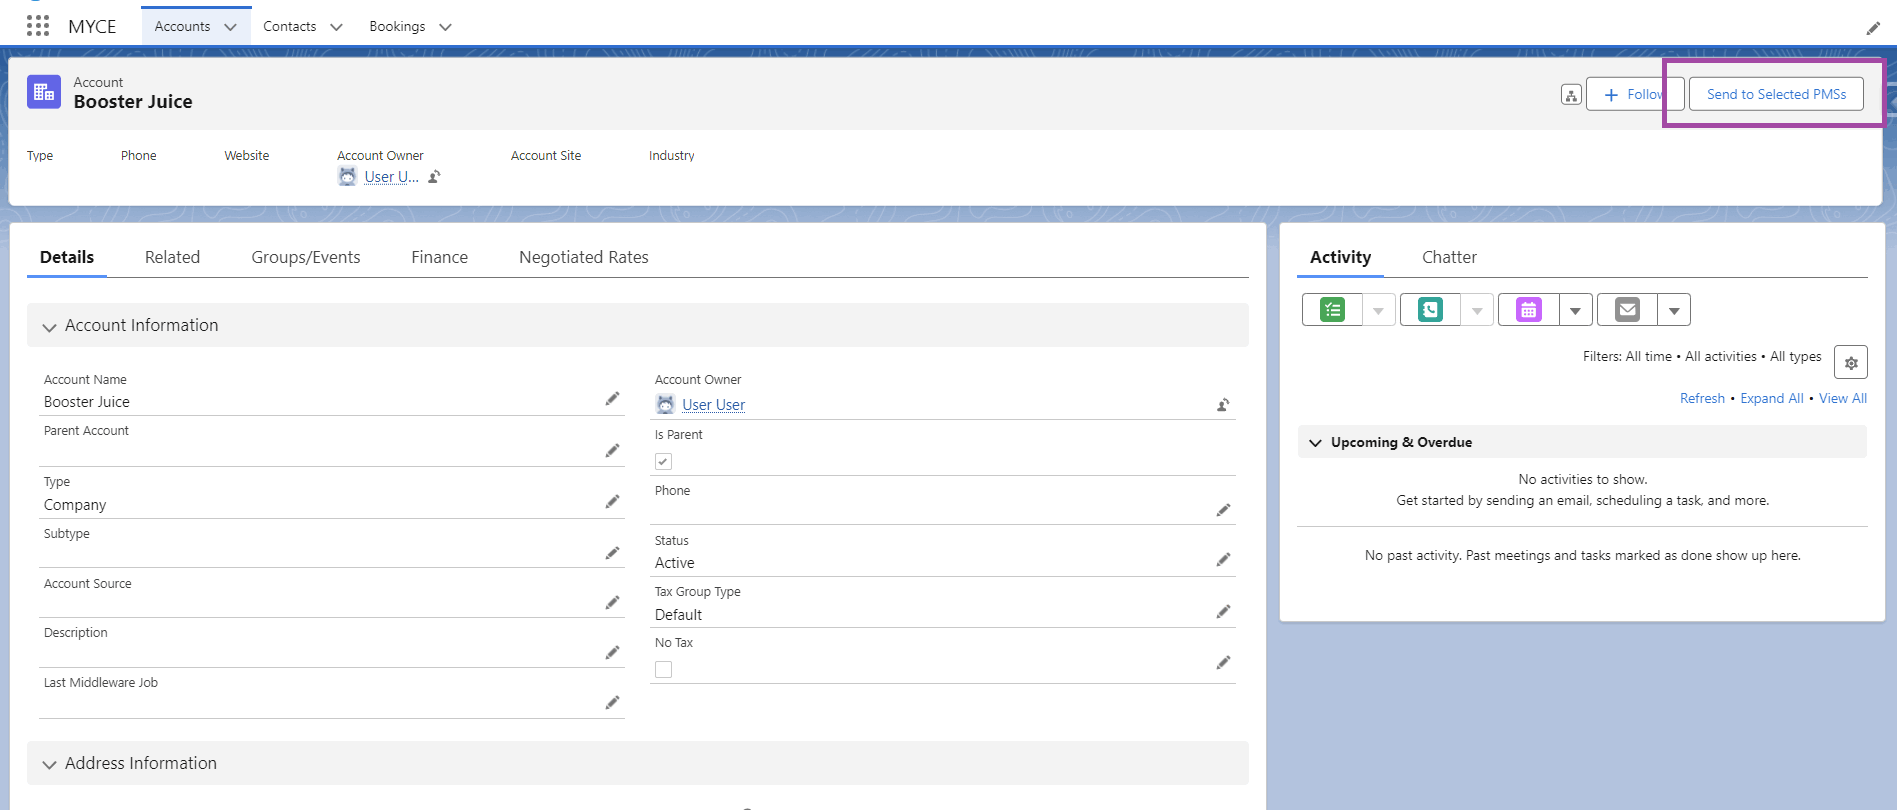Viewport: 1897px width, 810px height.
Task: Create a new task with green list icon
Action: (x=1332, y=310)
